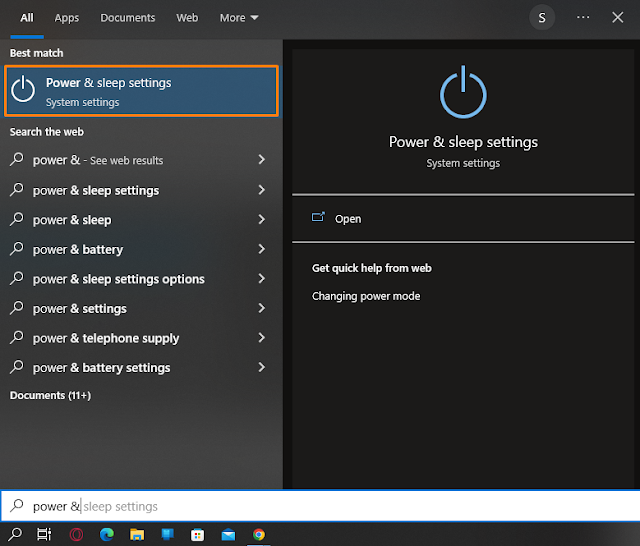Expand arrow for 'power & sleep settings options'
640x546 pixels.
point(262,279)
